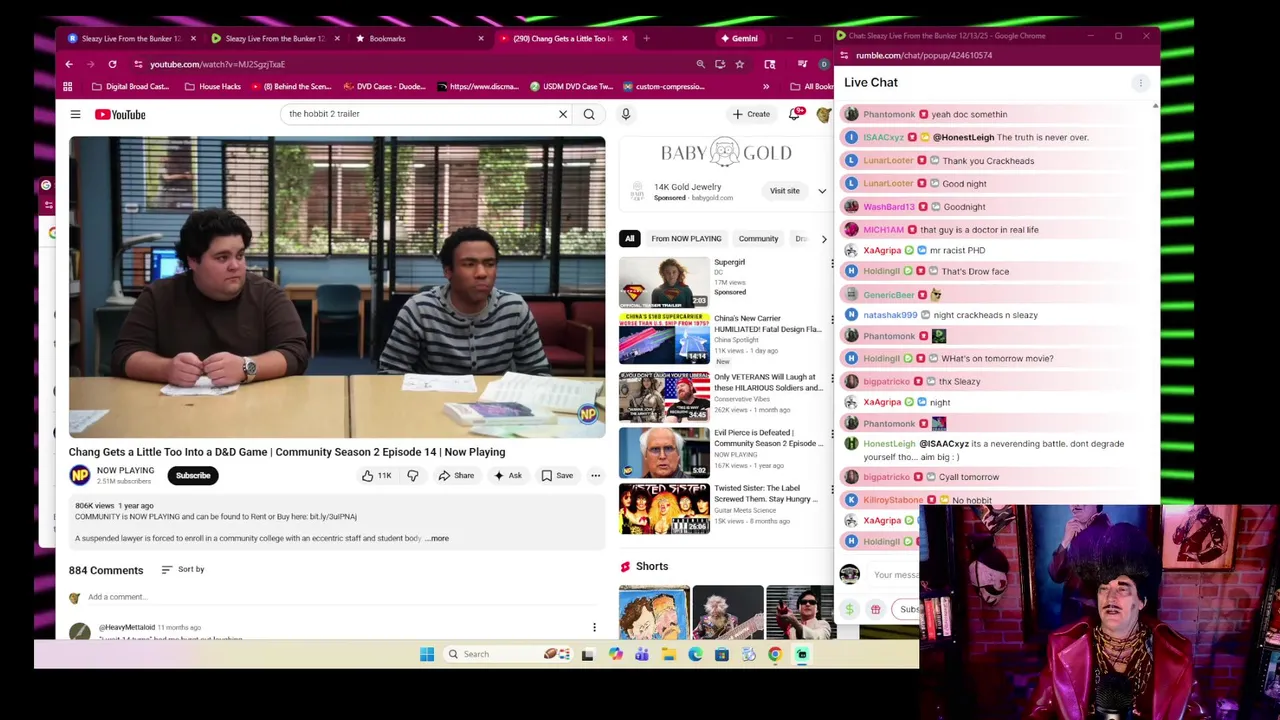The image size is (1280, 720).
Task: Open the USDM DVD Case bookmark
Action: [571, 87]
